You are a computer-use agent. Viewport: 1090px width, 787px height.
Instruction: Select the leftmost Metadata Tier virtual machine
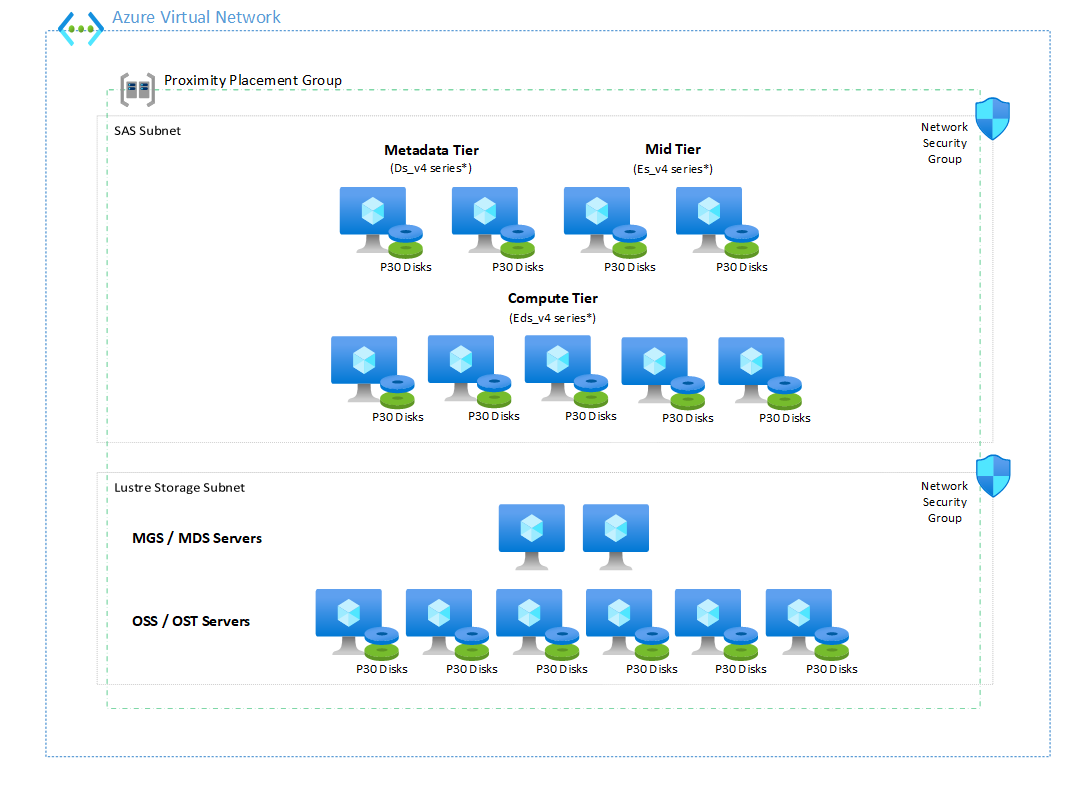[373, 219]
